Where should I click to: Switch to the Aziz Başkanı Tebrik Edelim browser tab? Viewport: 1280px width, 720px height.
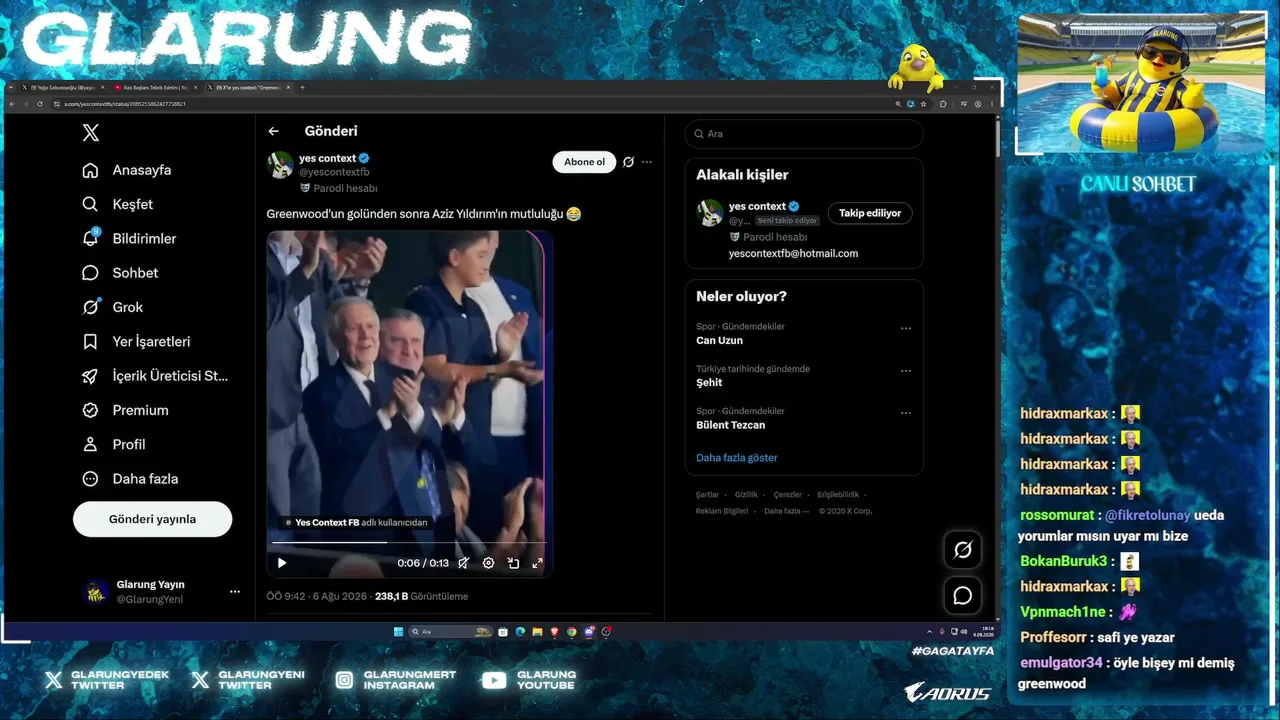[155, 88]
